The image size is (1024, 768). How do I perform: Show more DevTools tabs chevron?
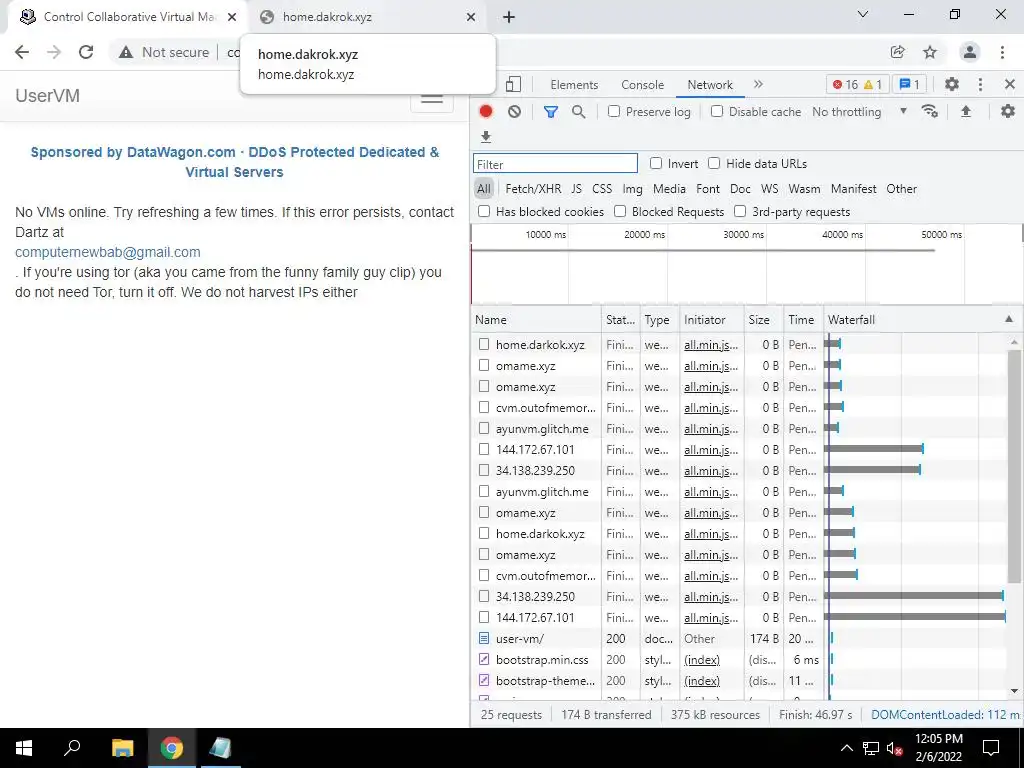click(x=758, y=84)
